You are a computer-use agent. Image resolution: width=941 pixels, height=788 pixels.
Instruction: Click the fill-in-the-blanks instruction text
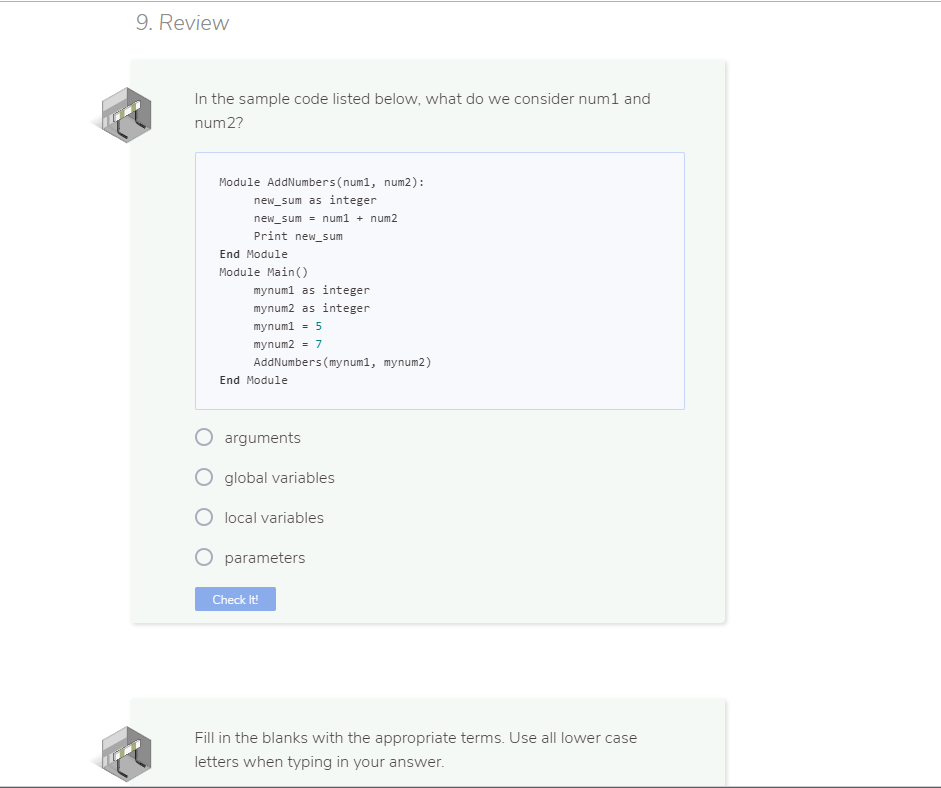click(415, 749)
